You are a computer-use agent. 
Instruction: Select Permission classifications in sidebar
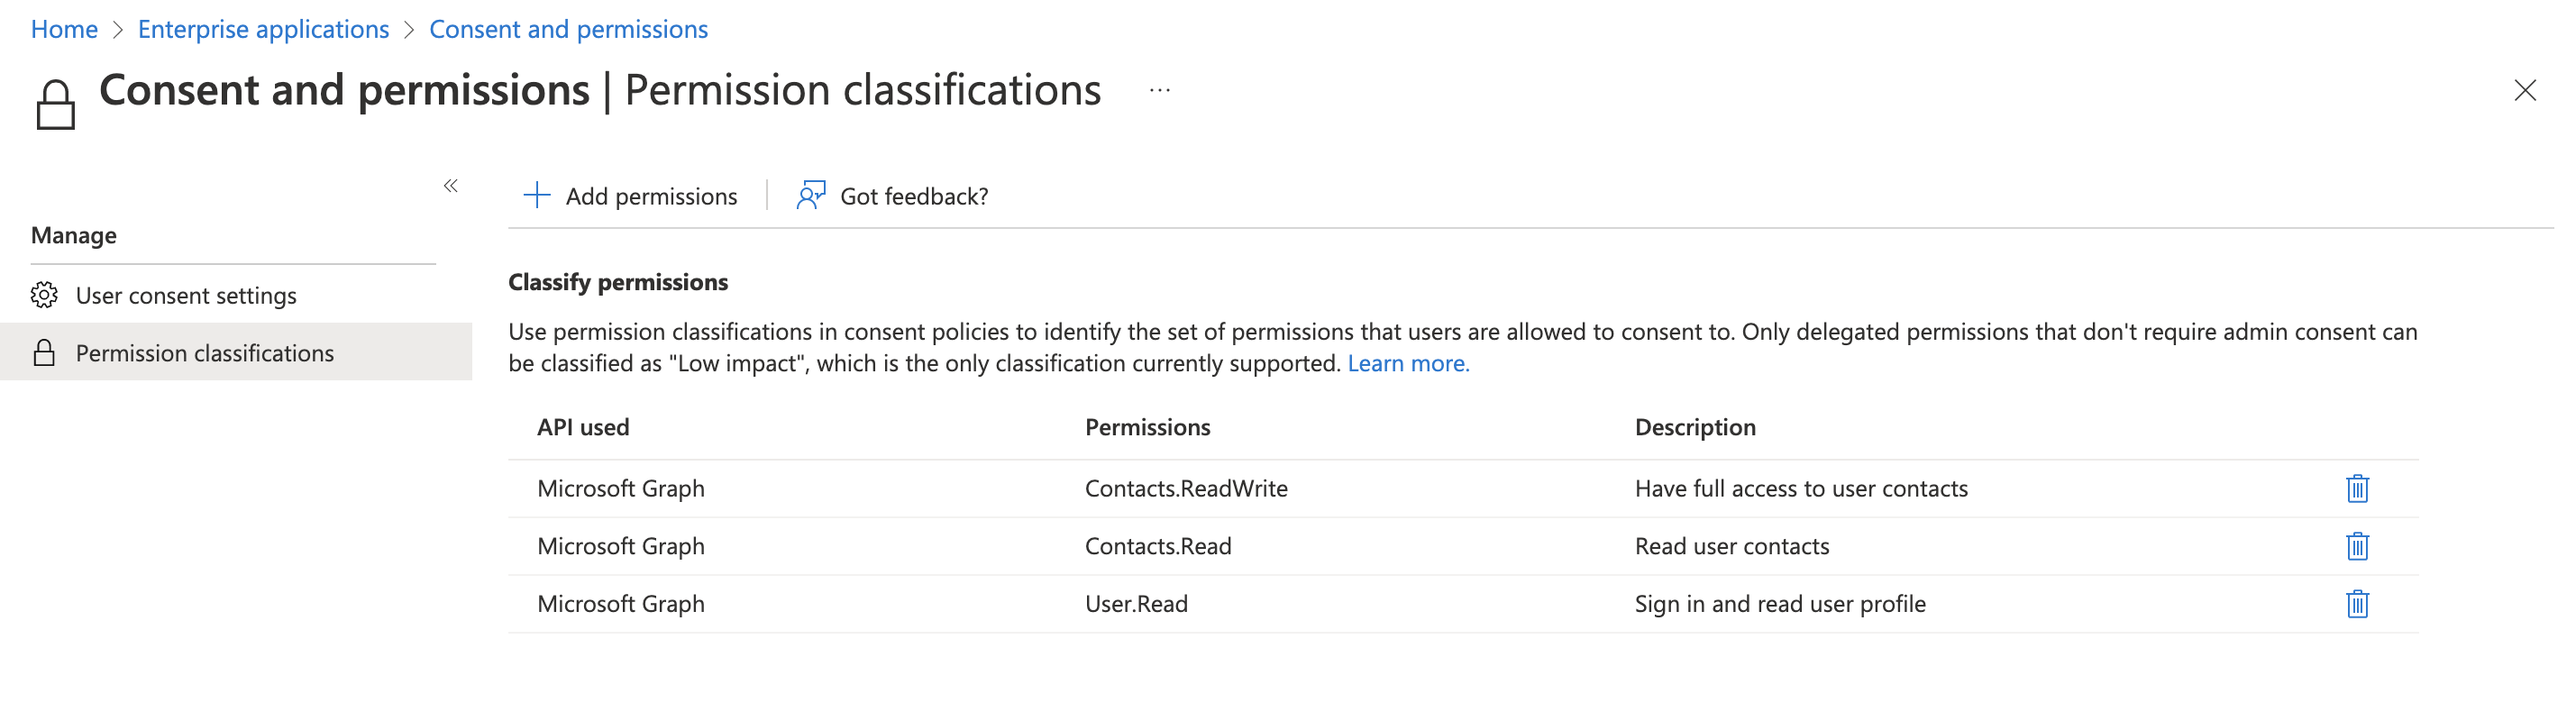pyautogui.click(x=204, y=353)
